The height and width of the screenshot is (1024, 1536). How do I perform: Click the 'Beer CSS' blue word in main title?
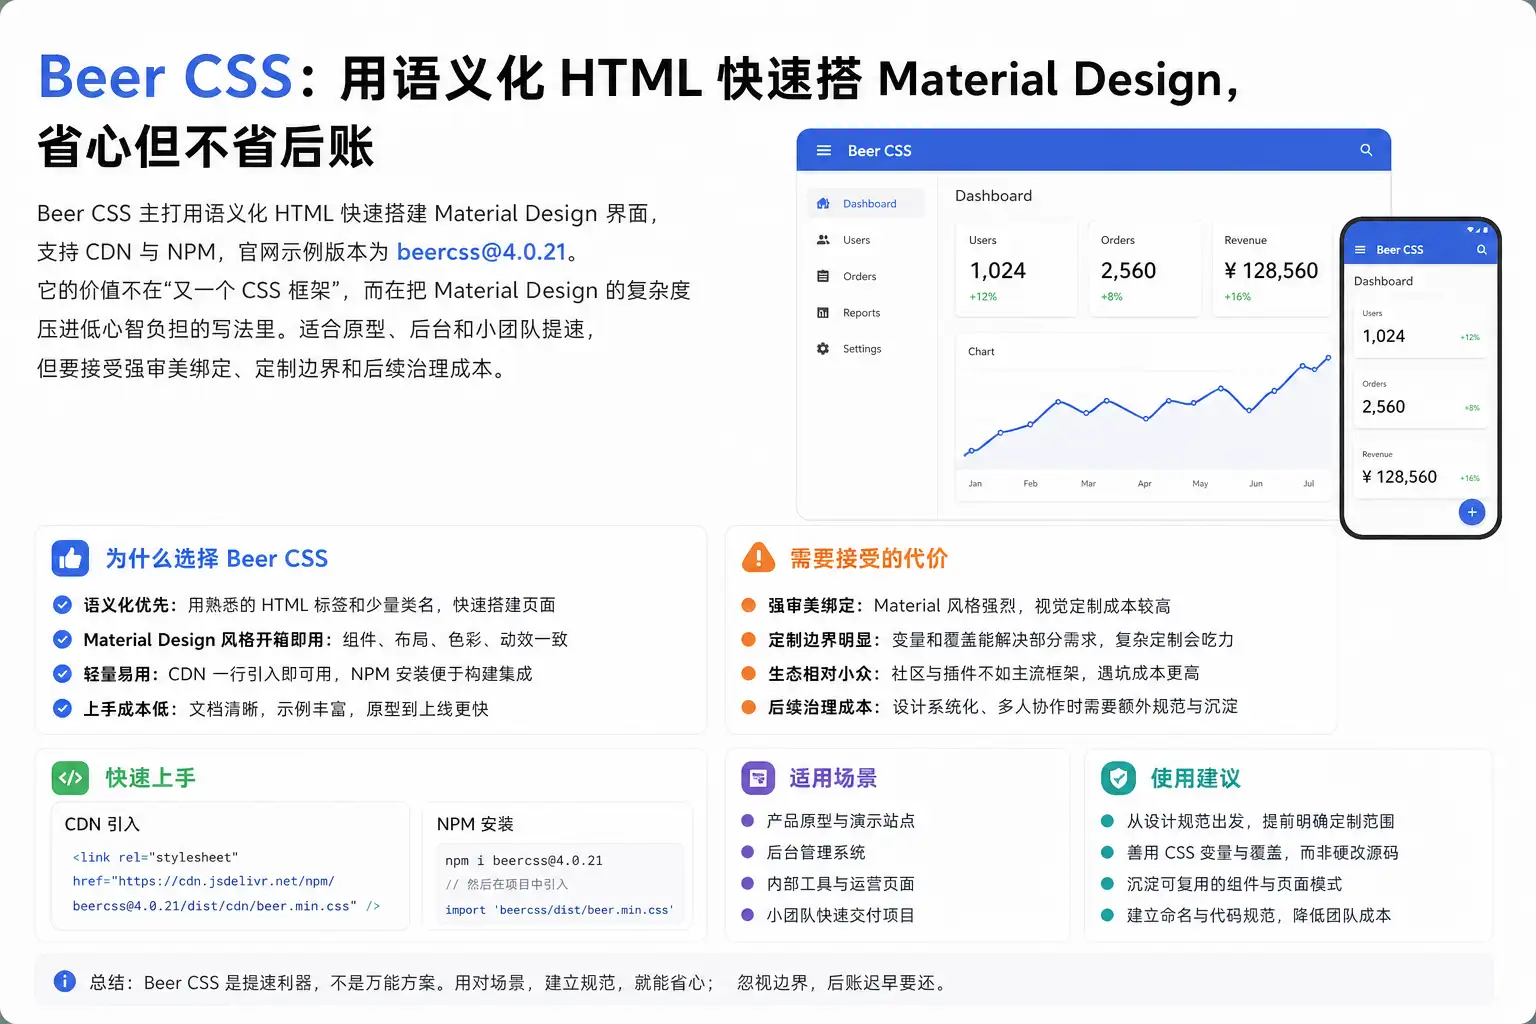(165, 78)
